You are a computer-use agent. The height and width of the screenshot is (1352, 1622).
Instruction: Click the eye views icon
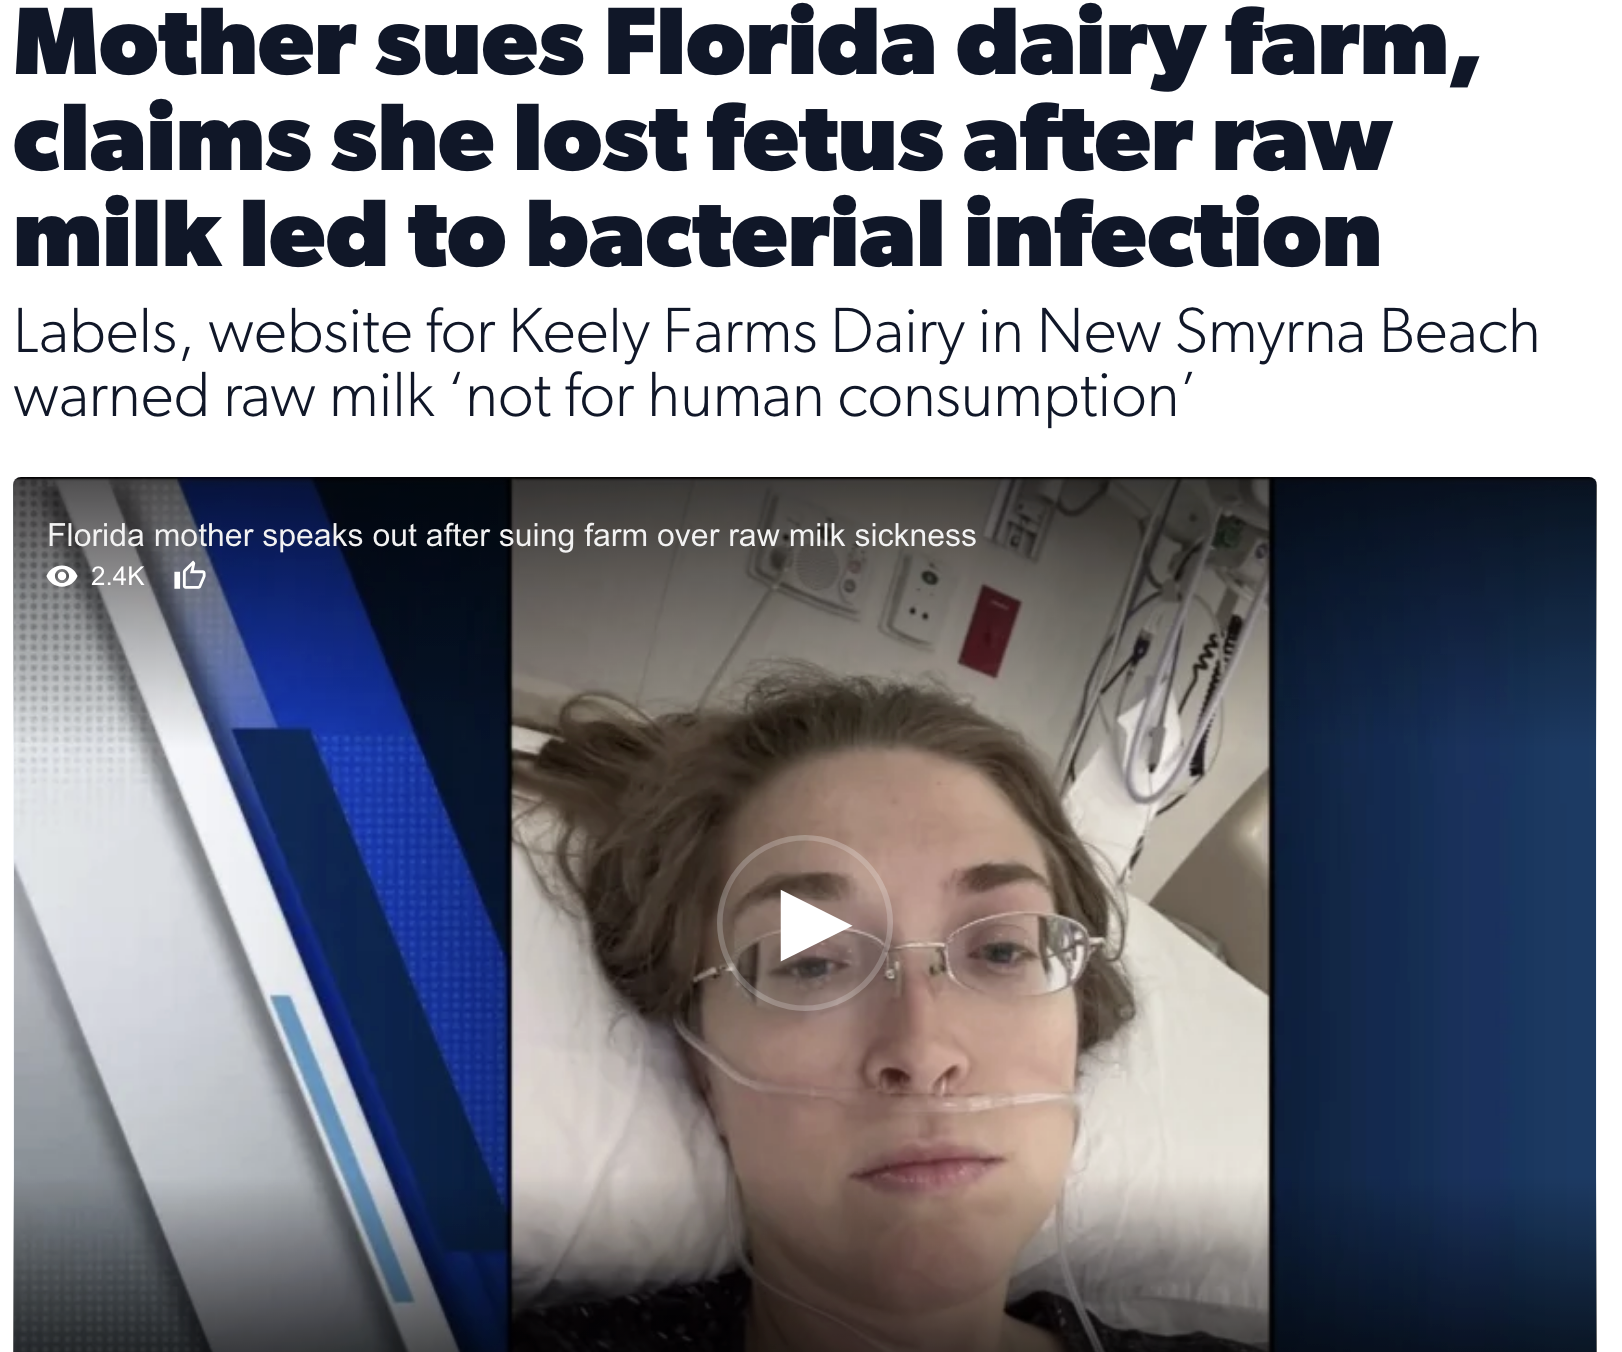coord(62,576)
